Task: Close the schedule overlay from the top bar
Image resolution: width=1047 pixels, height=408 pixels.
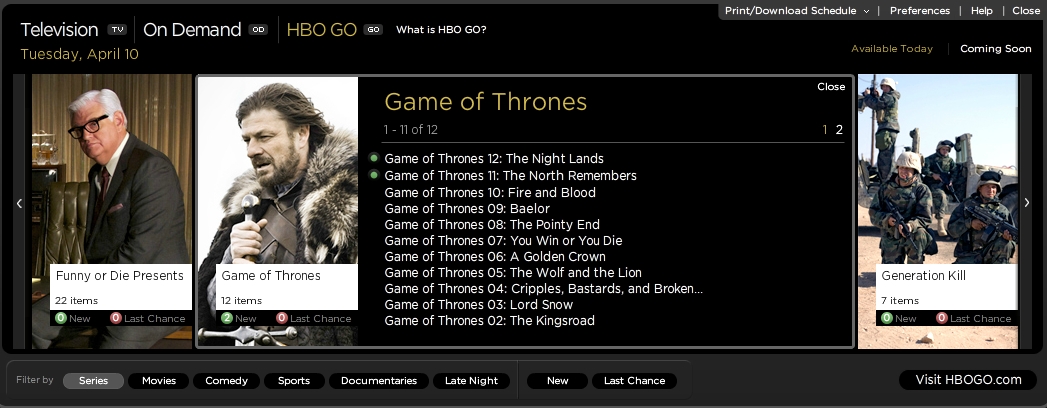Action: [1026, 11]
